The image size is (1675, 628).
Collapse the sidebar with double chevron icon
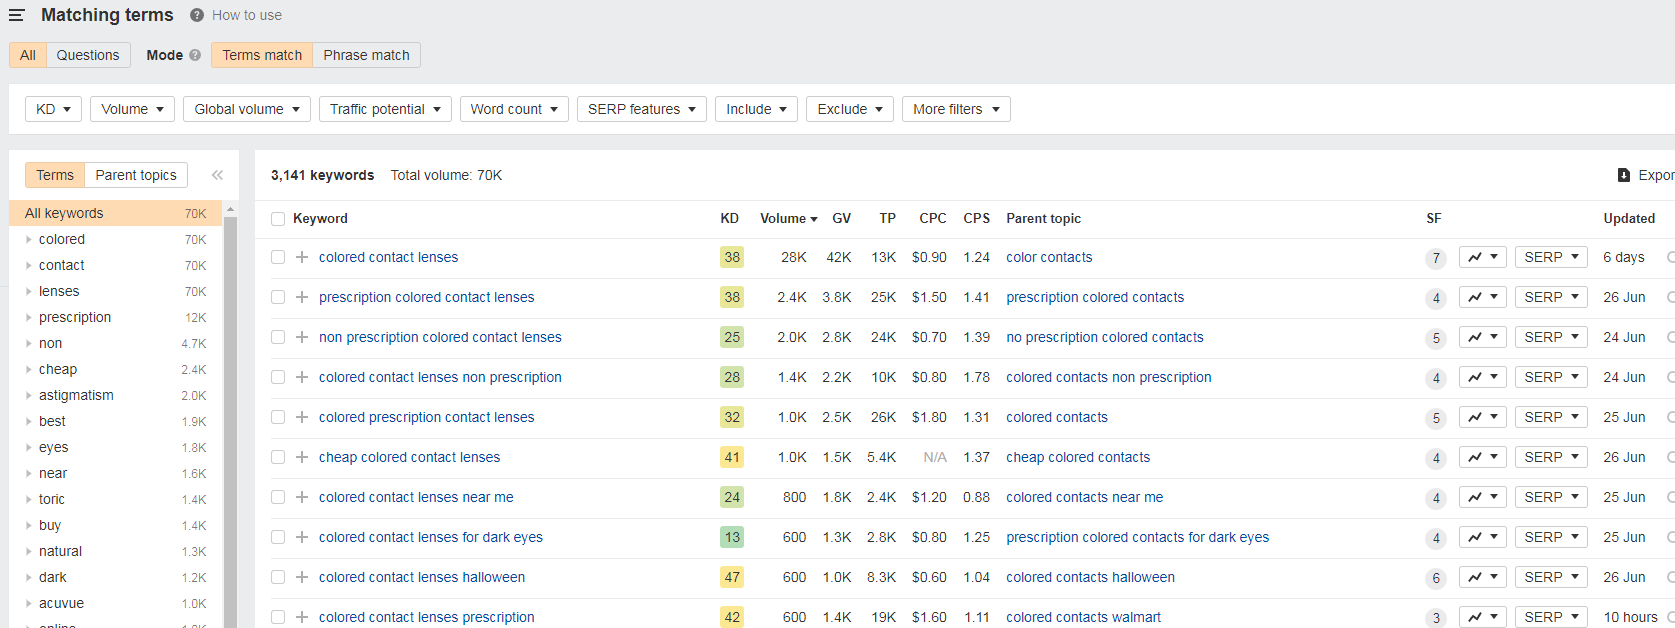pos(217,175)
